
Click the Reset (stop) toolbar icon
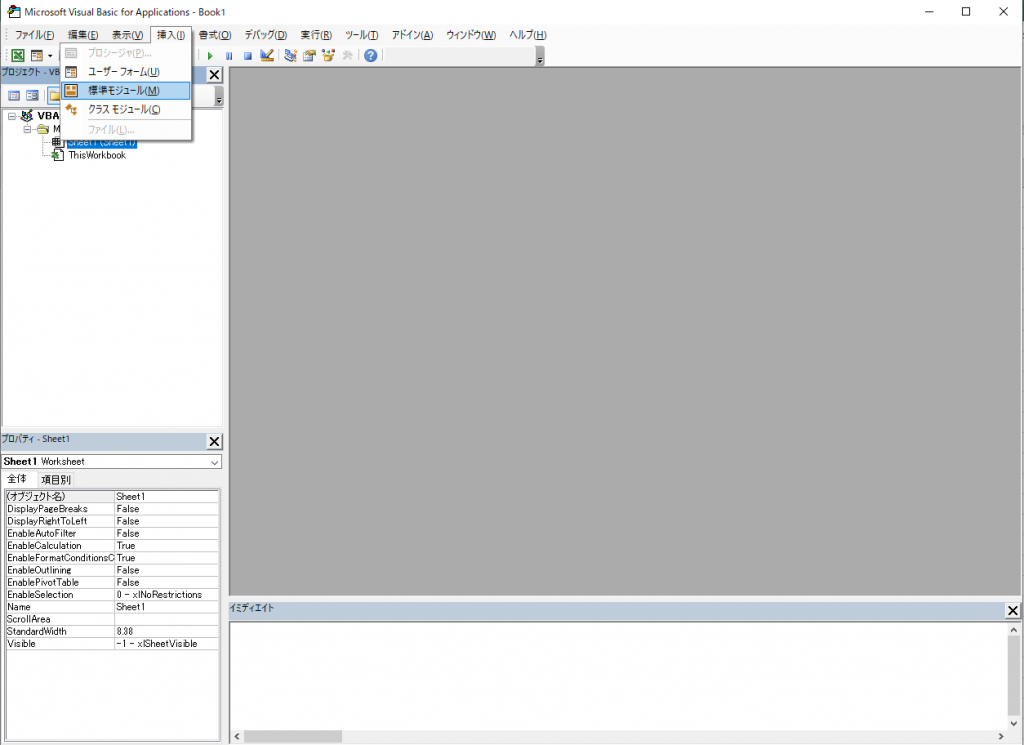pos(247,56)
